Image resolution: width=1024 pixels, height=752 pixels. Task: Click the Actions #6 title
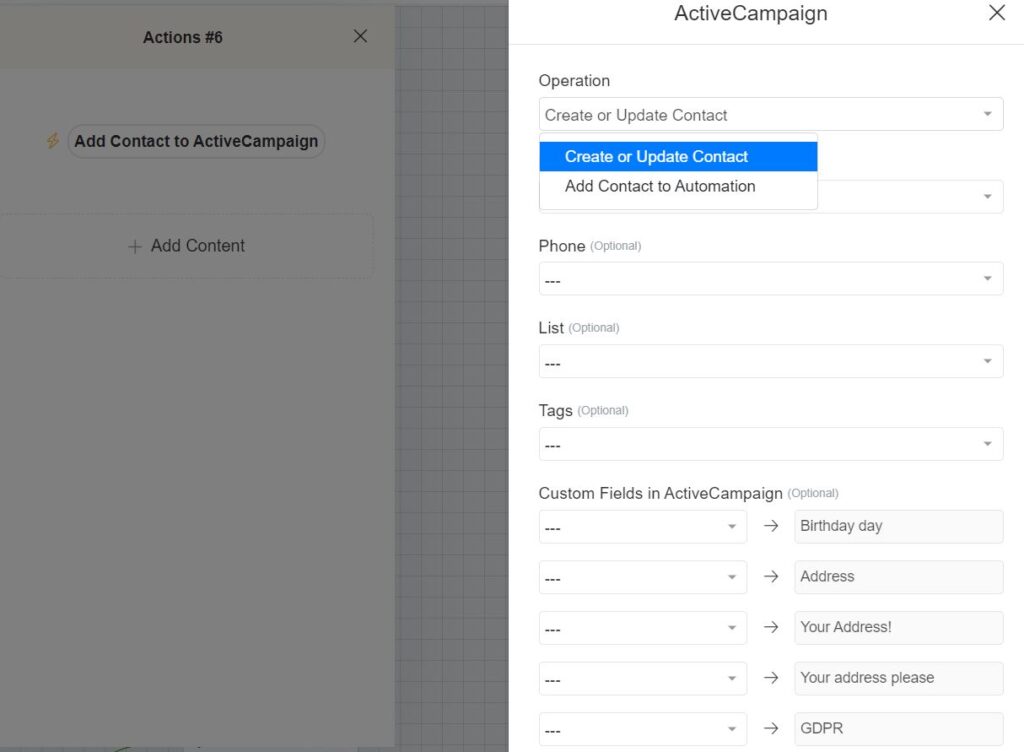coord(183,37)
